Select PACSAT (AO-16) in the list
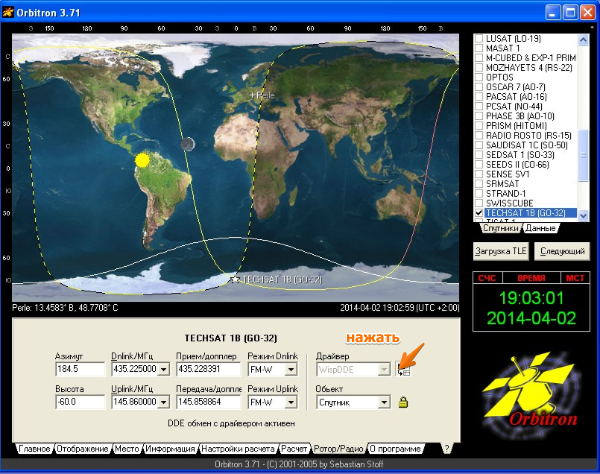This screenshot has height=474, width=600. tap(516, 96)
